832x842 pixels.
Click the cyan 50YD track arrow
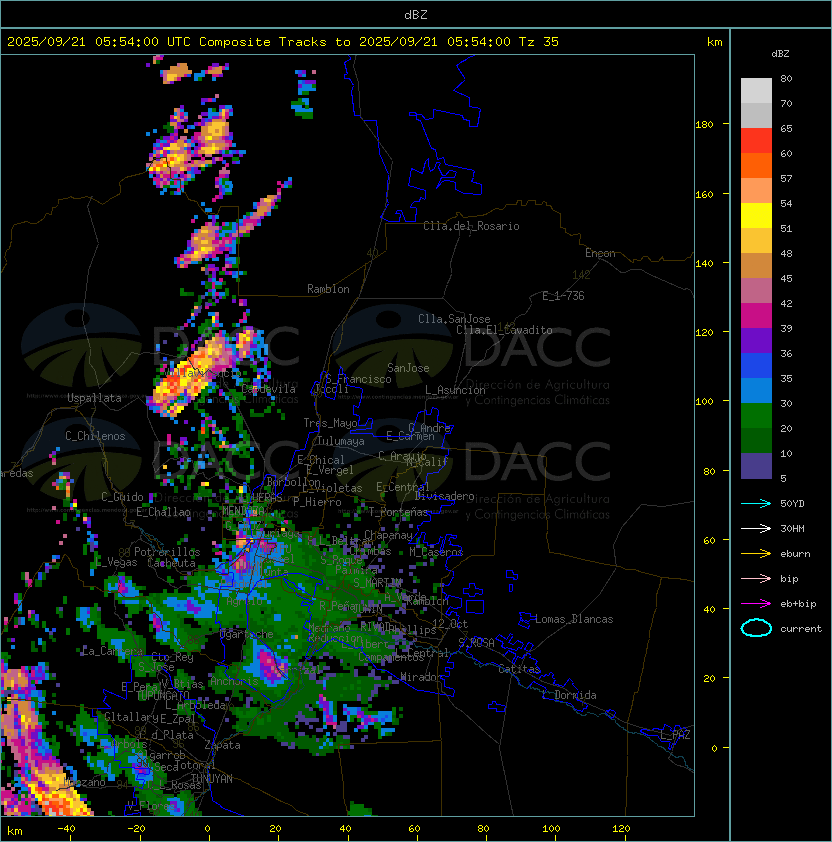click(756, 503)
